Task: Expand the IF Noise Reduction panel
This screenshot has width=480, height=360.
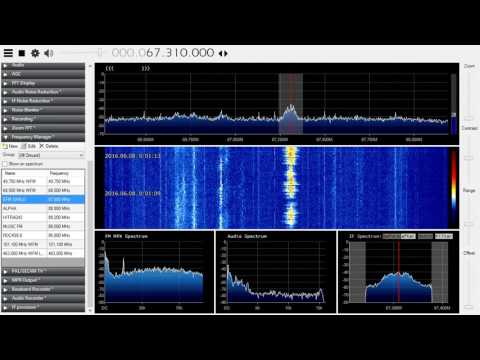Action: point(43,101)
